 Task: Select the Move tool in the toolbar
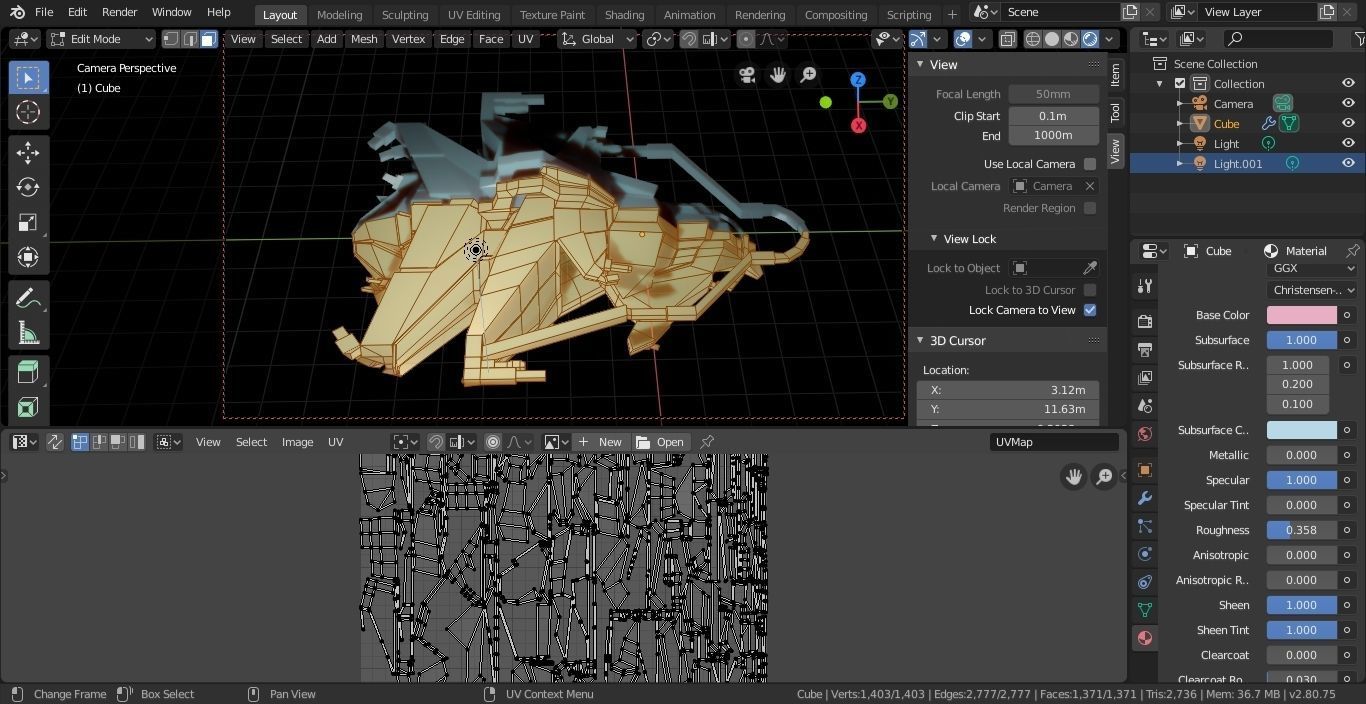click(28, 152)
